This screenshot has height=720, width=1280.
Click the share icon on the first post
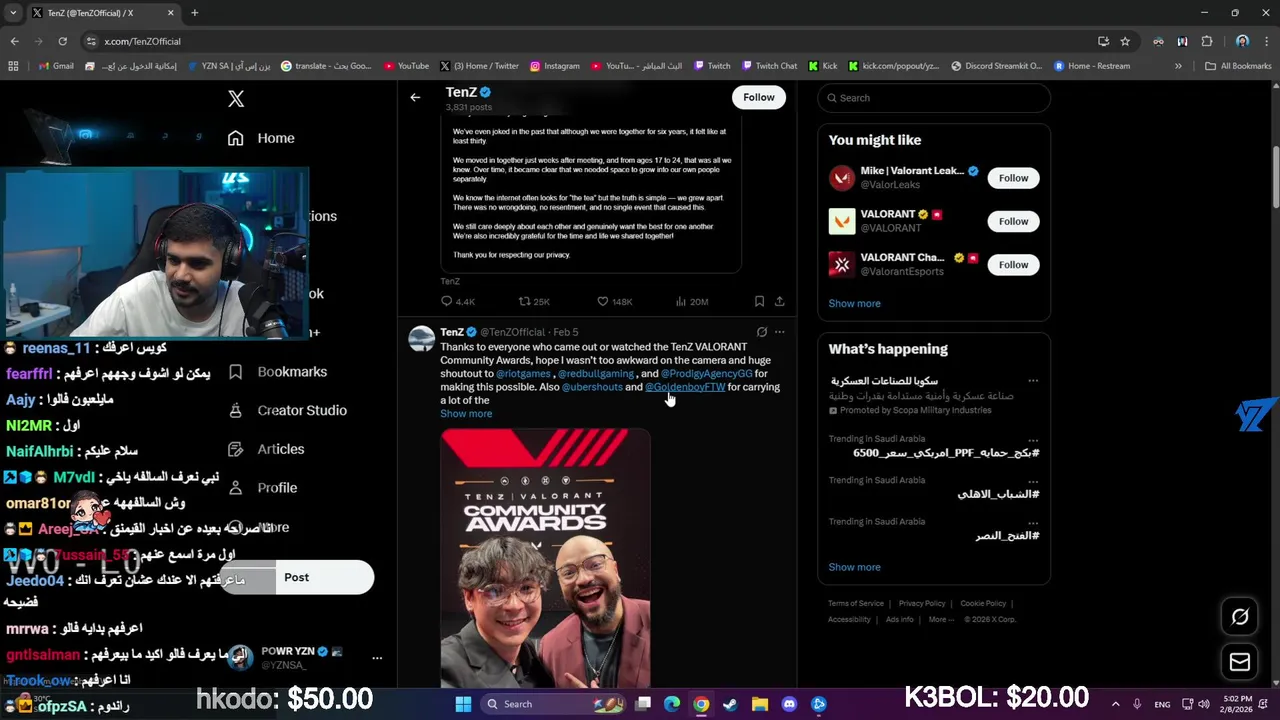click(x=779, y=301)
